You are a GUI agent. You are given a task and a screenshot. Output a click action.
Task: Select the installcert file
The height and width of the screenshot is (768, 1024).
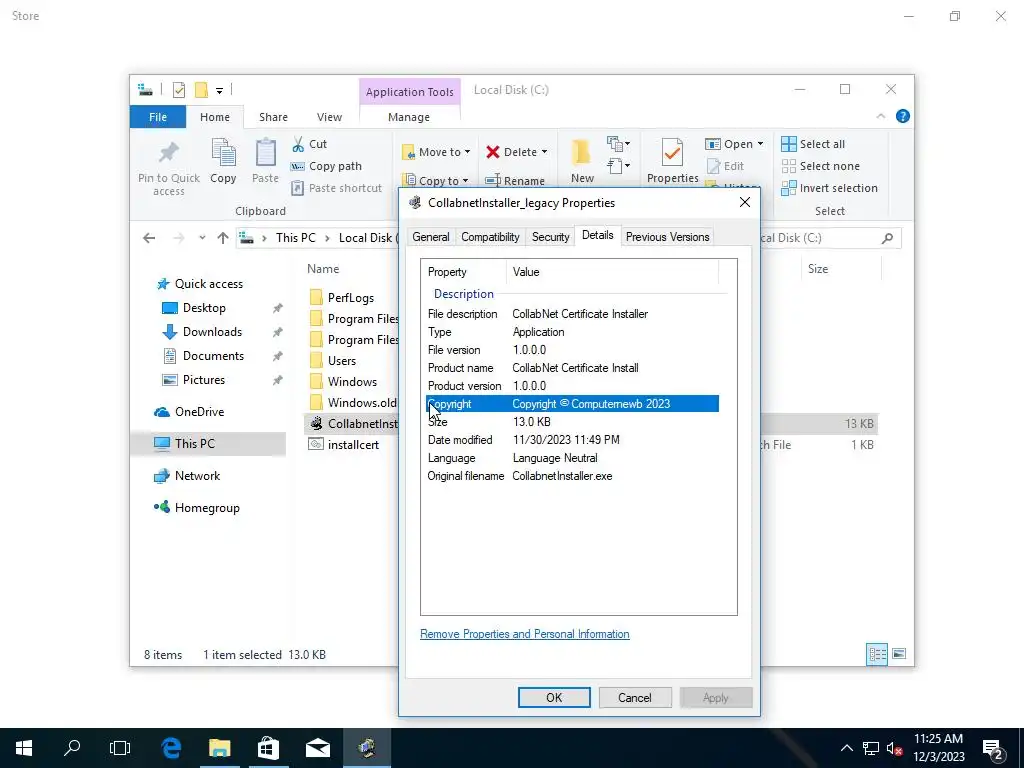click(x=353, y=445)
